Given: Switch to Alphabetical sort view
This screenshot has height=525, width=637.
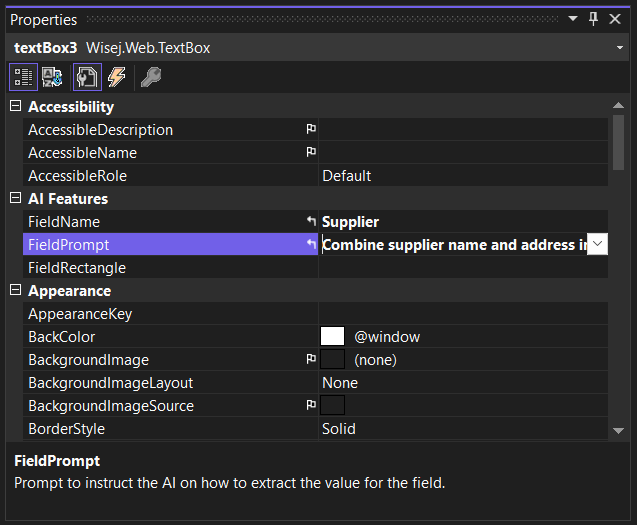Looking at the screenshot, I should click(52, 77).
